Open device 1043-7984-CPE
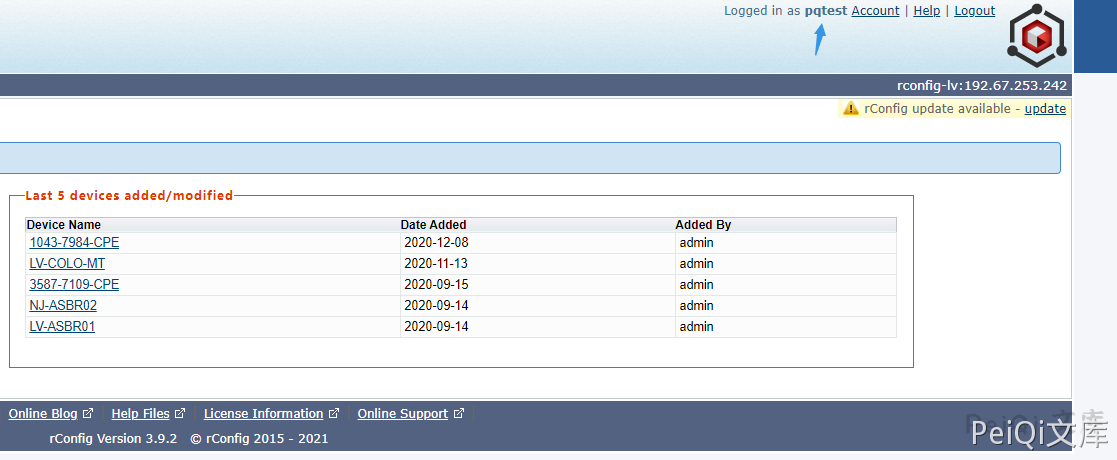Viewport: 1117px width, 460px height. click(x=74, y=242)
